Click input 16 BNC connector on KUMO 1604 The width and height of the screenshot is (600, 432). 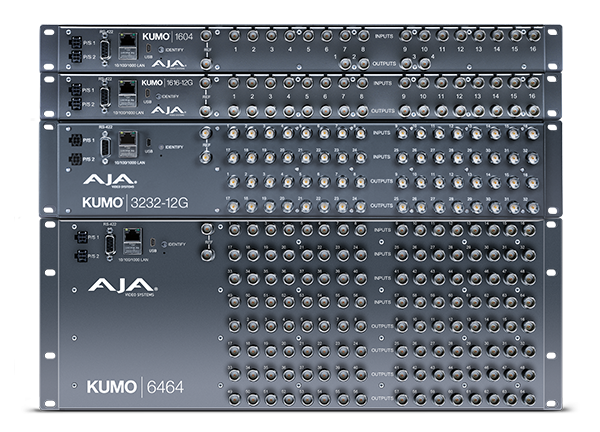tap(533, 36)
